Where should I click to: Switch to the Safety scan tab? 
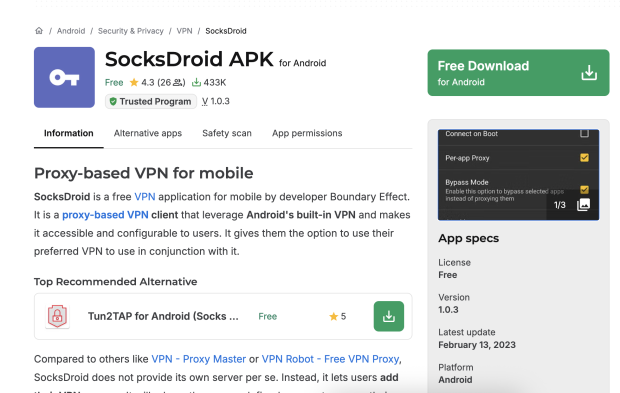pos(227,133)
